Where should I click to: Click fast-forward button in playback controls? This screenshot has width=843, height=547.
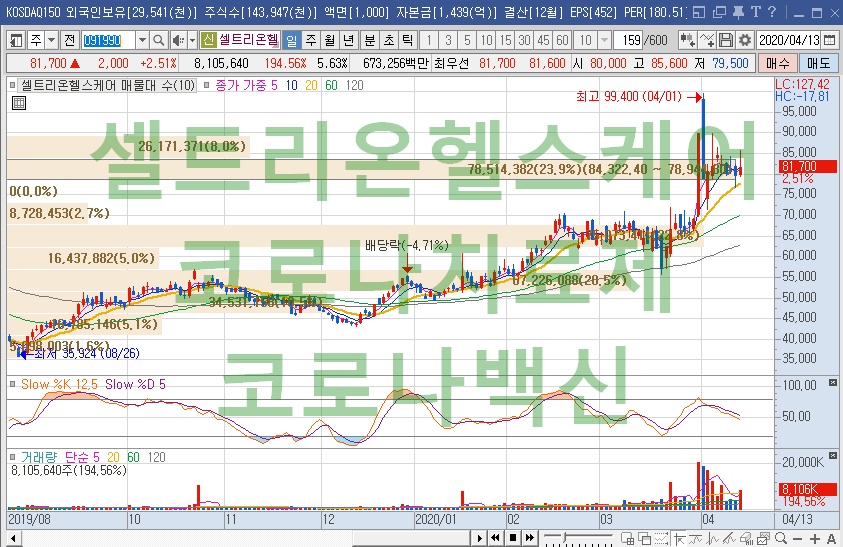tap(530, 538)
